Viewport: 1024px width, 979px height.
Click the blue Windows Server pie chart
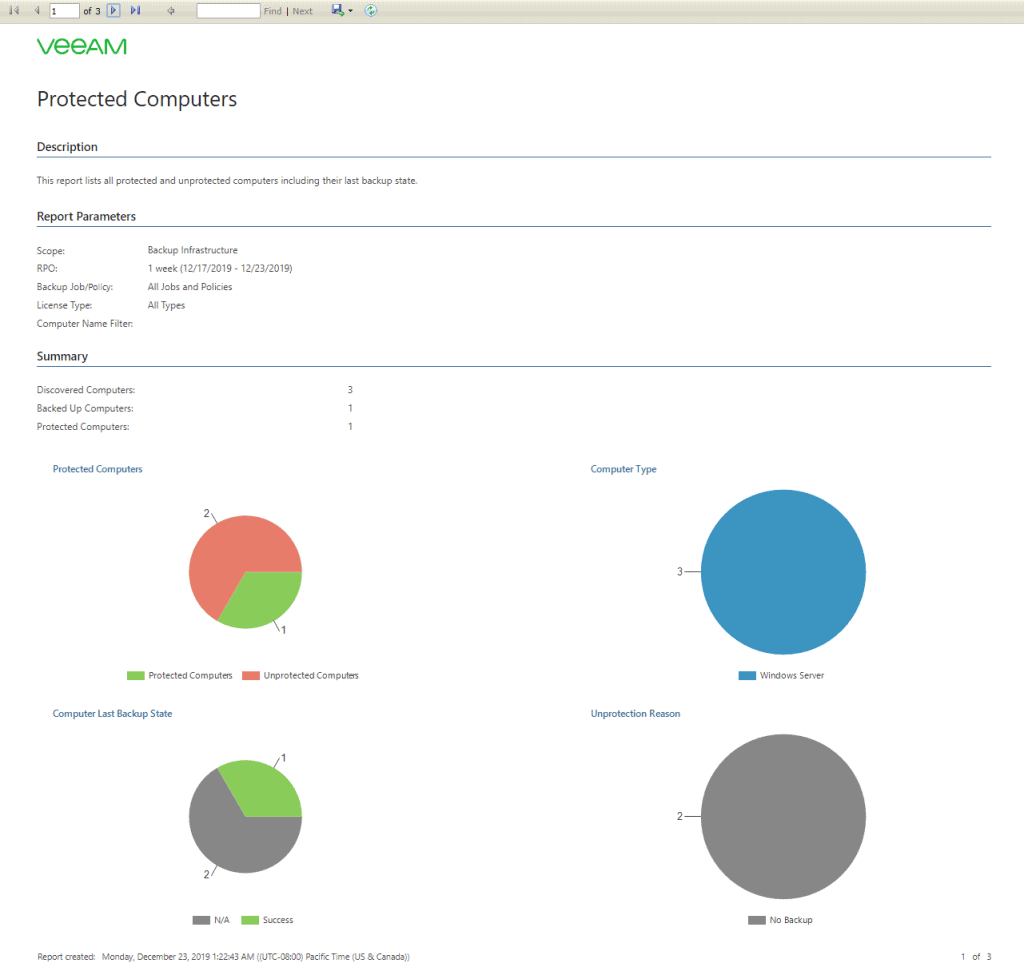click(783, 572)
